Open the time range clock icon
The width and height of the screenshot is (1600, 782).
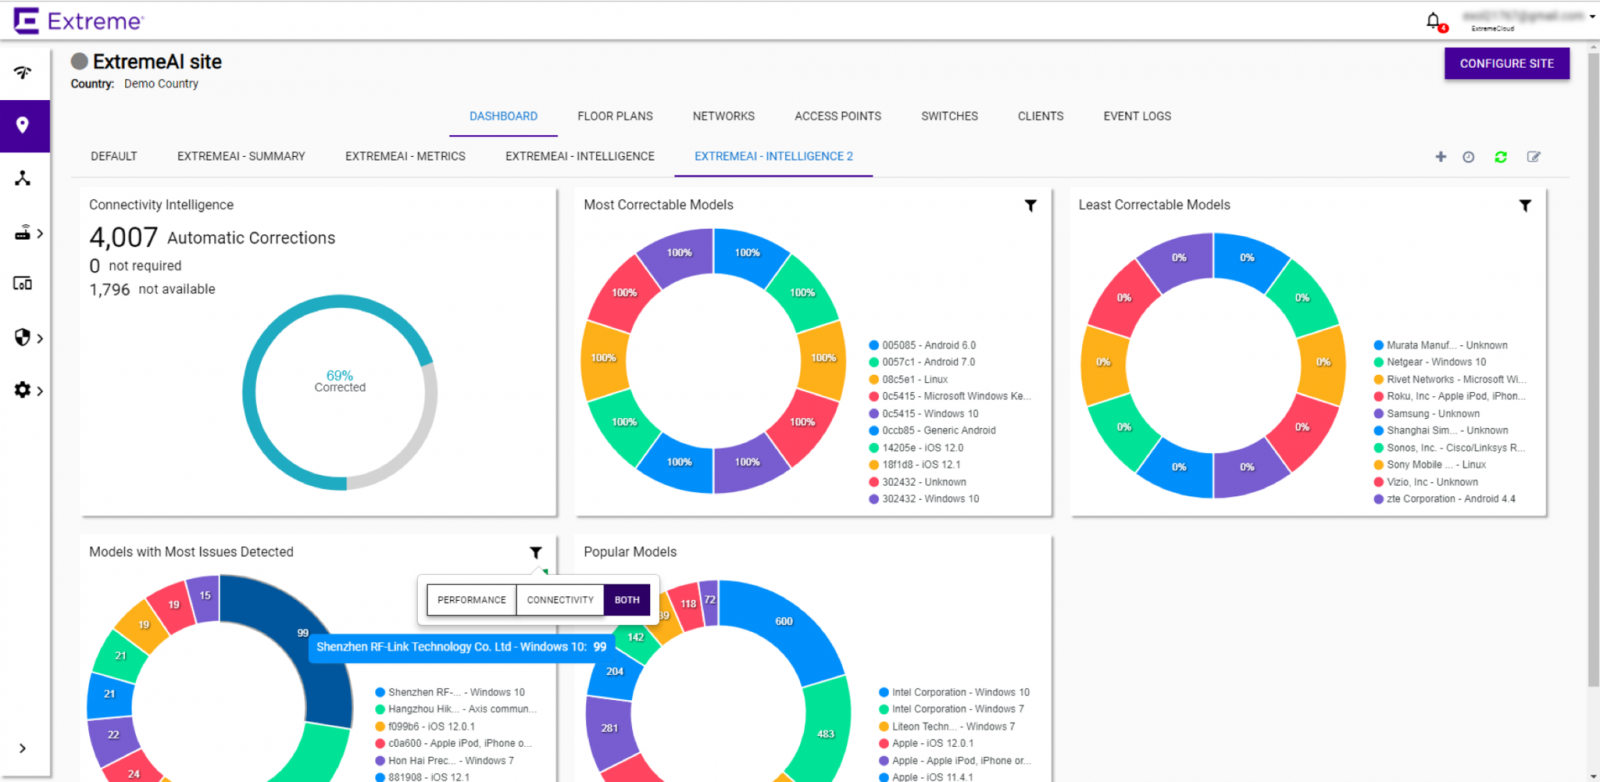pos(1468,157)
